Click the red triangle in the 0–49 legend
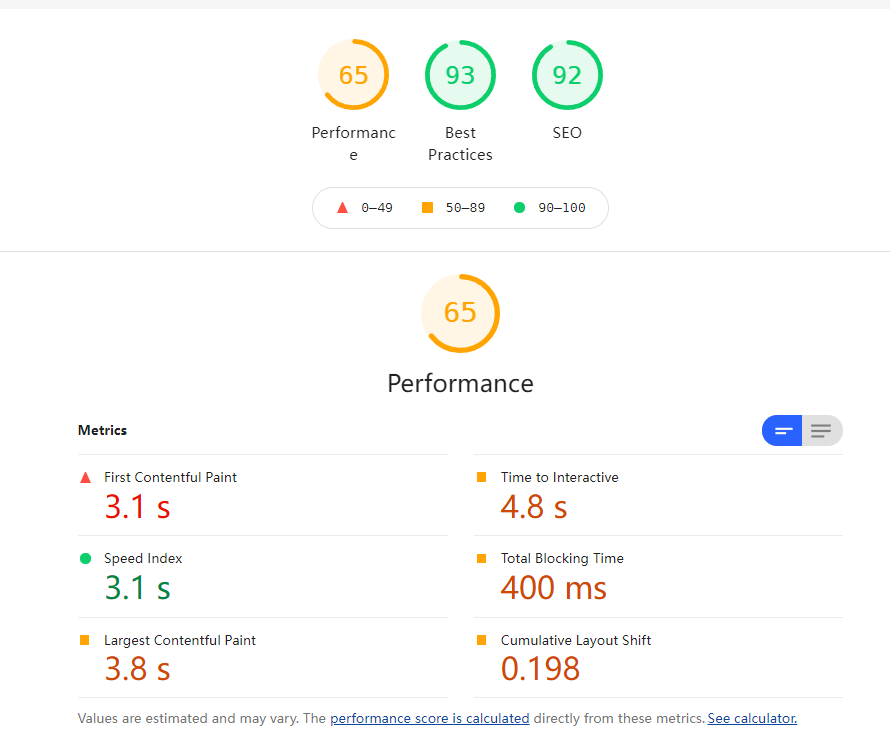 coord(342,208)
